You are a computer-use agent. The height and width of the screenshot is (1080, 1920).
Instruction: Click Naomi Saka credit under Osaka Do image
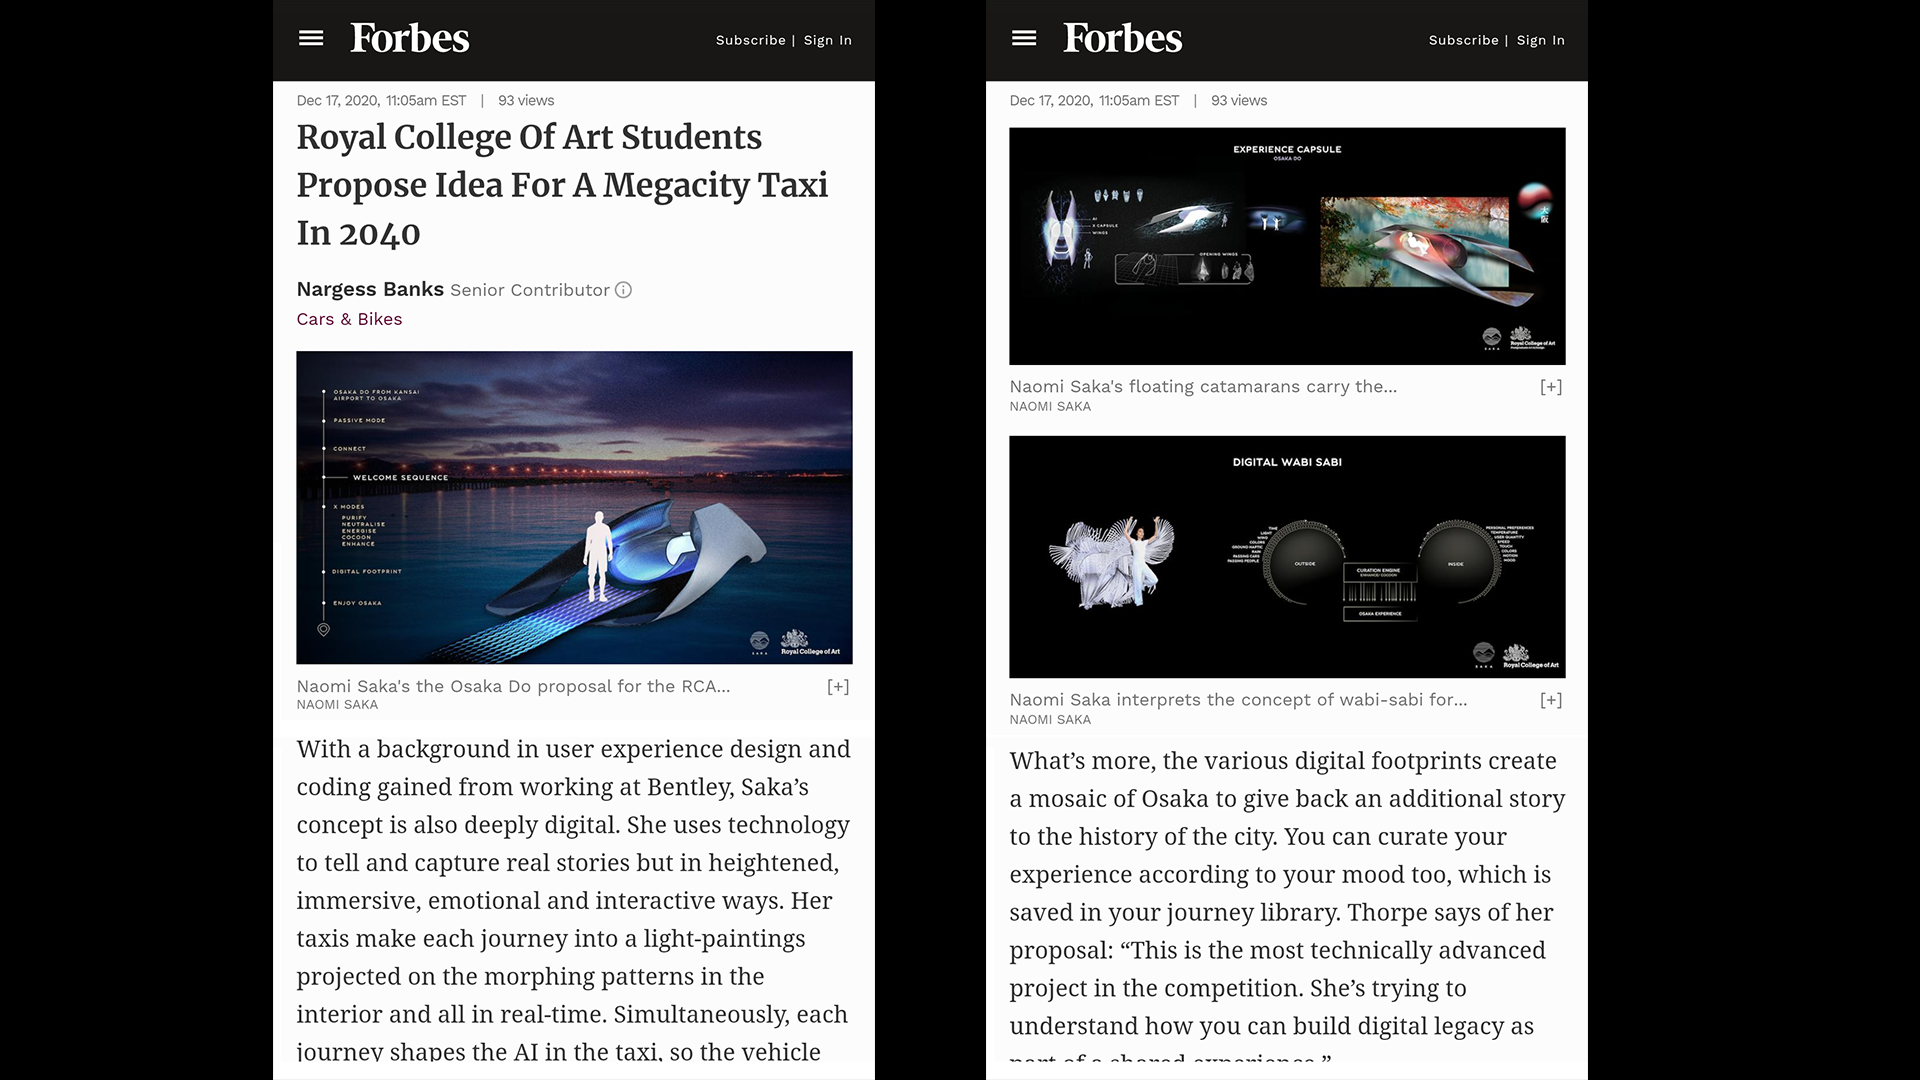coord(337,705)
